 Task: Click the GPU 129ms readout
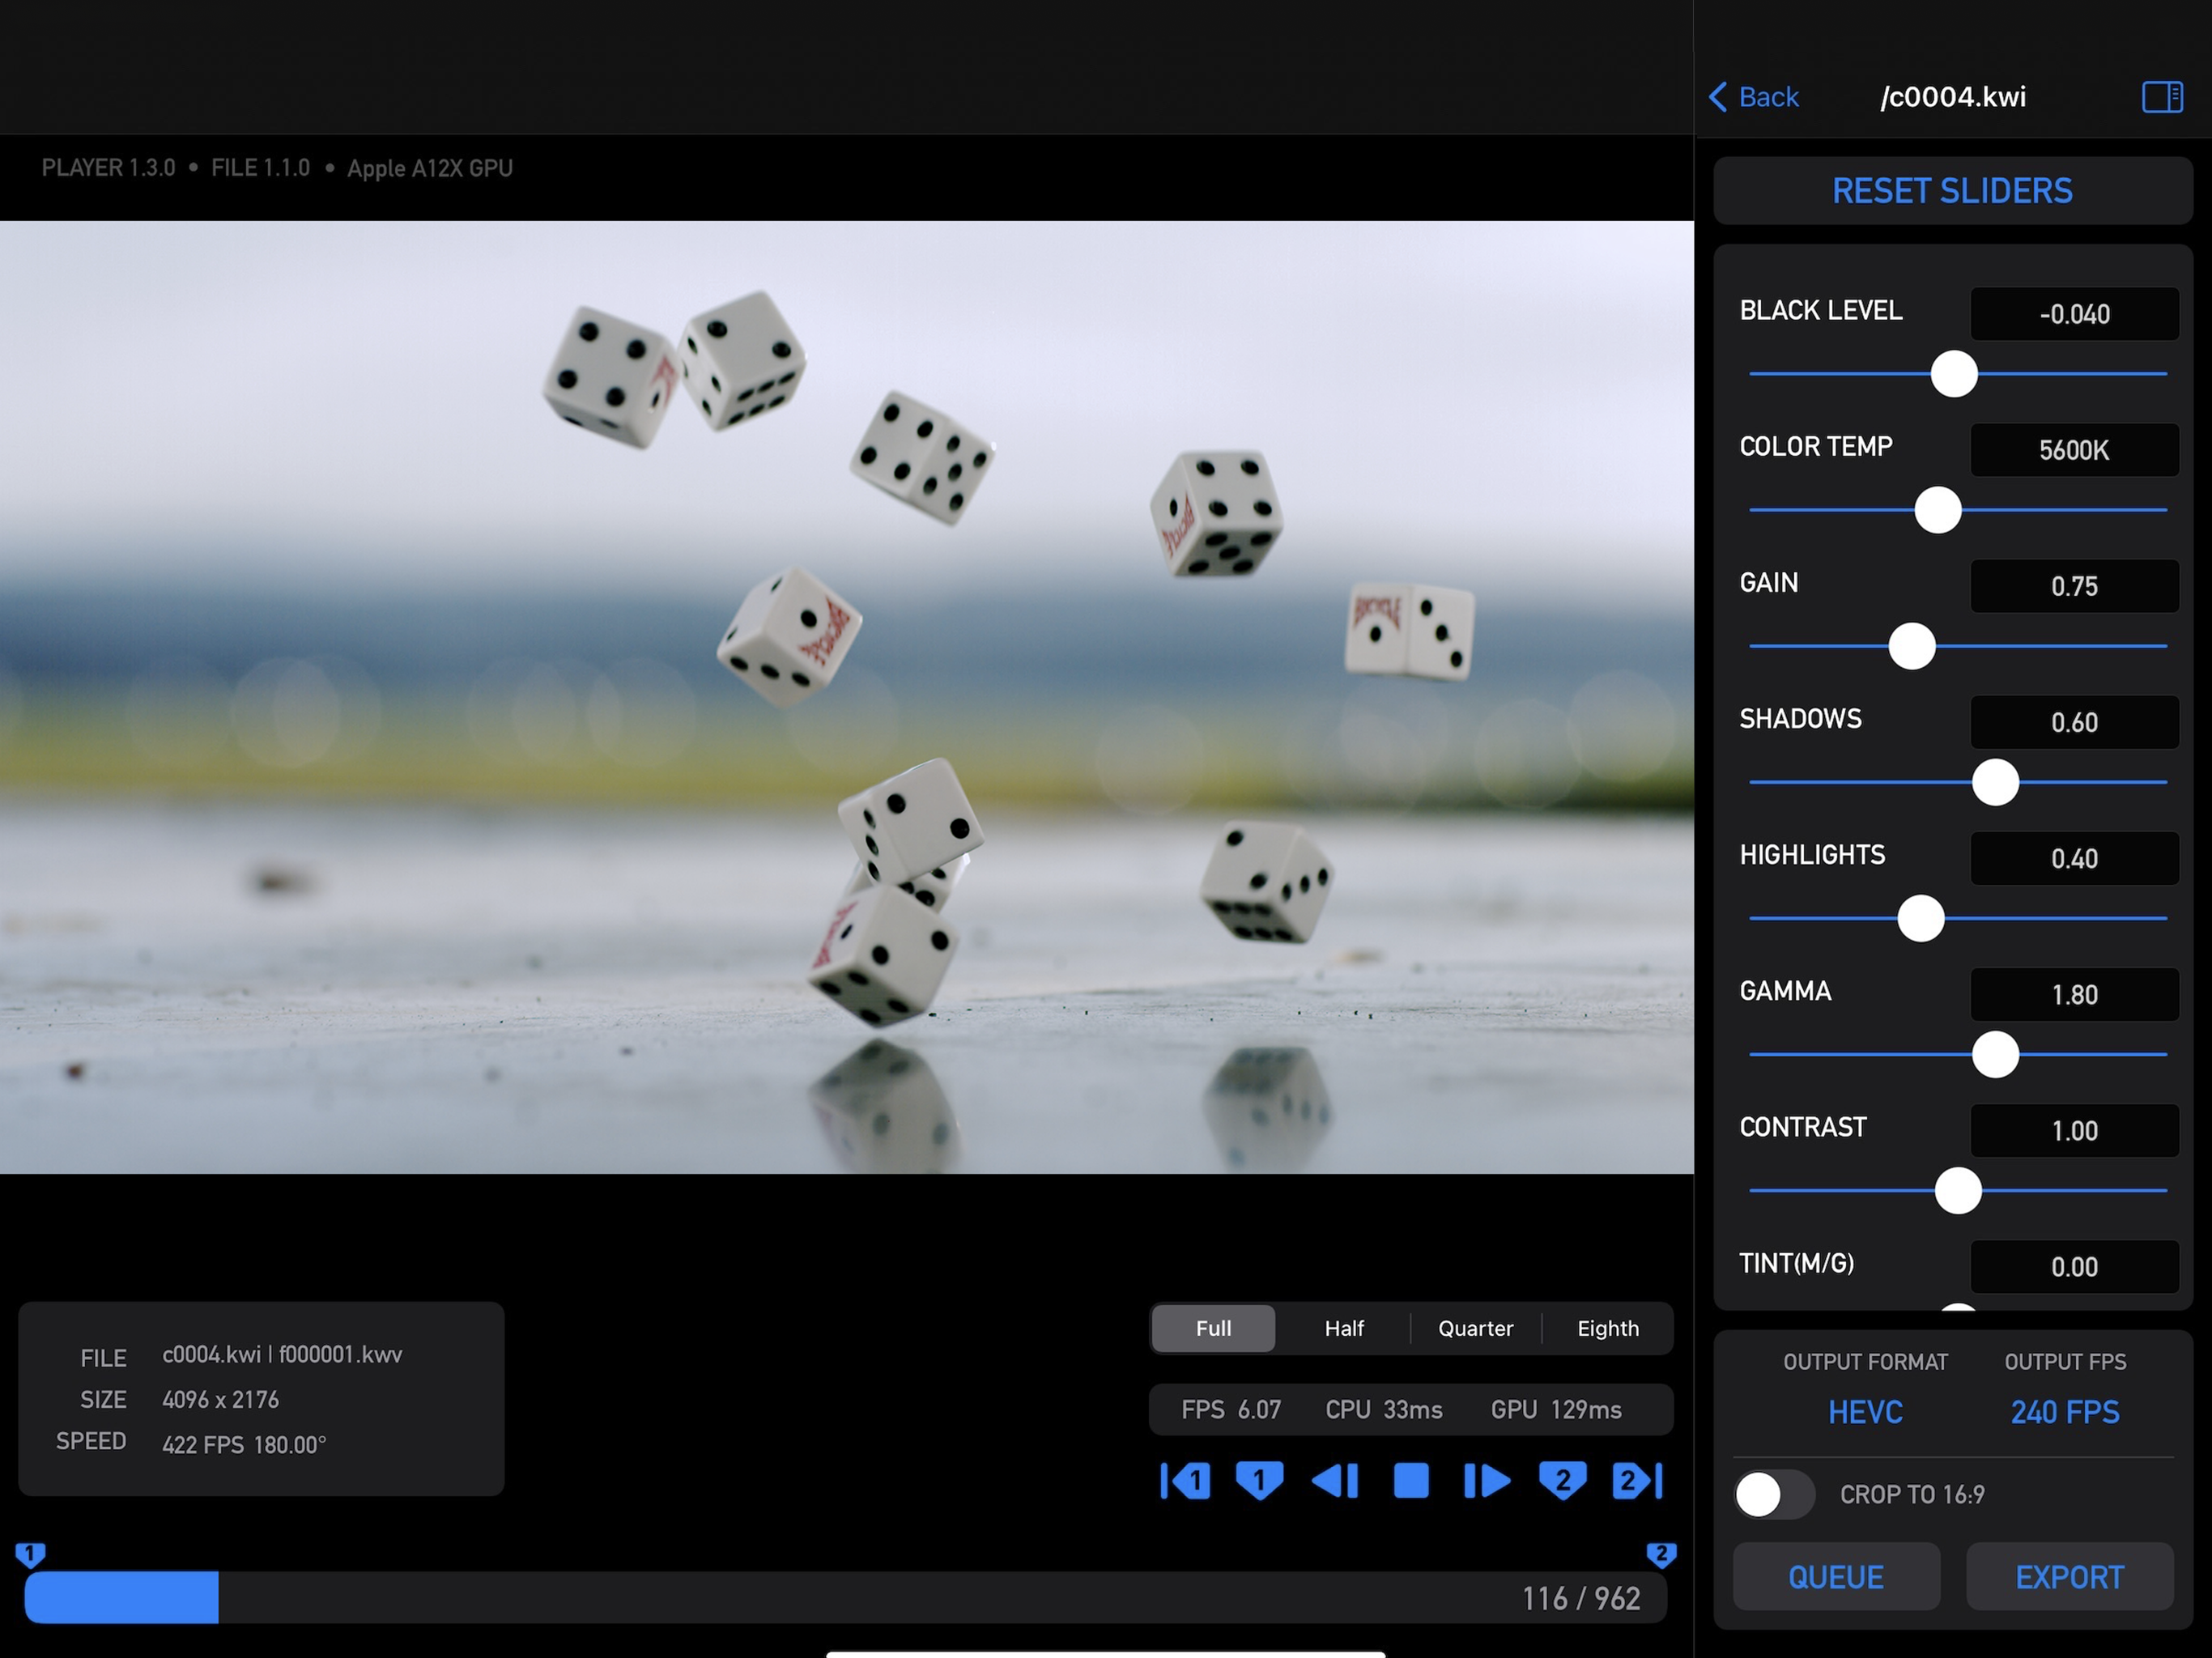pyautogui.click(x=1555, y=1410)
